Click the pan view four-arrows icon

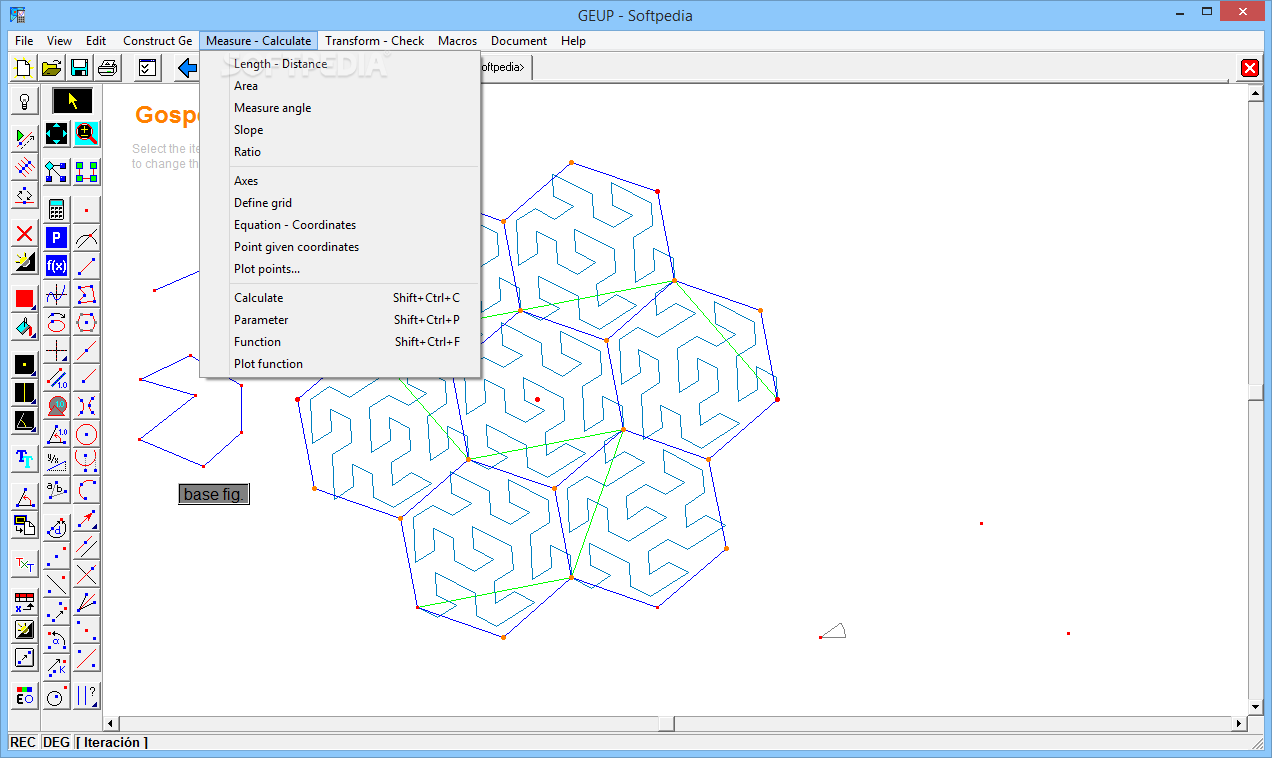pos(56,134)
